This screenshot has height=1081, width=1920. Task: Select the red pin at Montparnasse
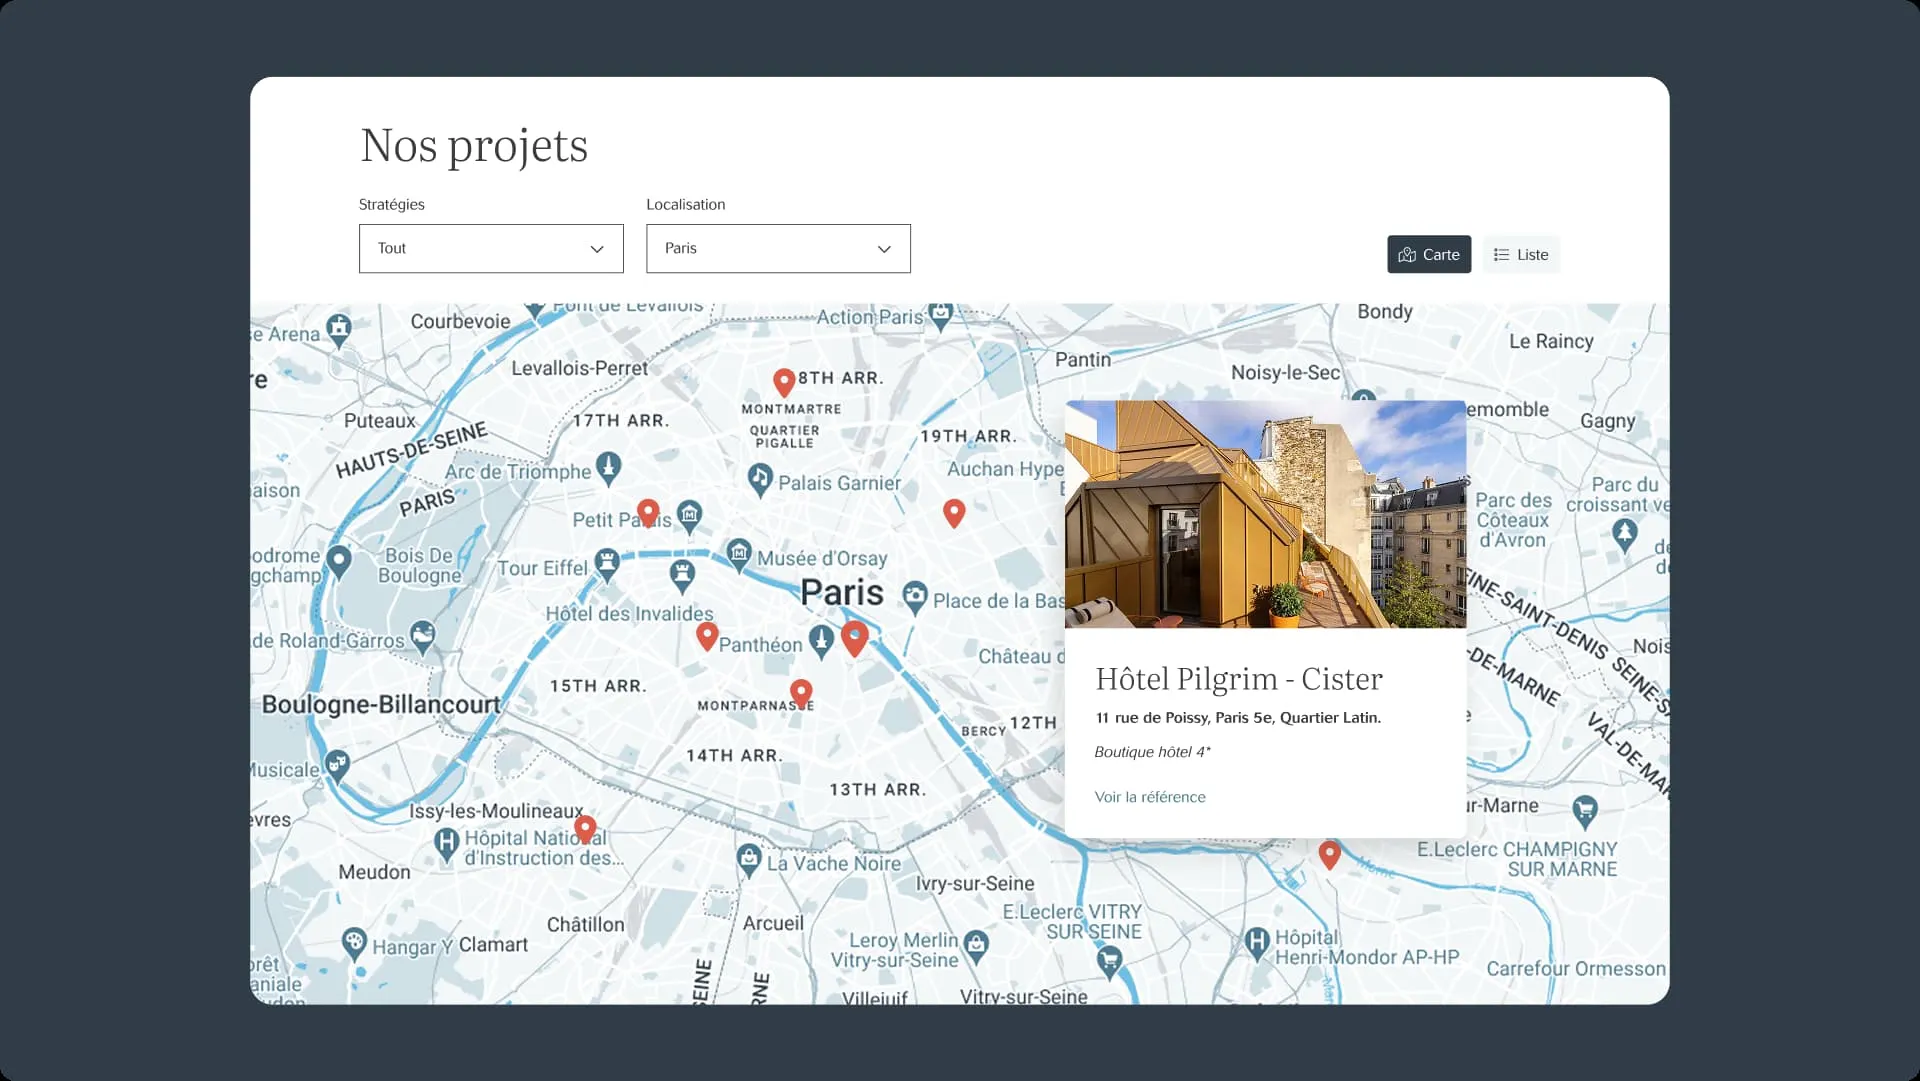click(x=801, y=693)
